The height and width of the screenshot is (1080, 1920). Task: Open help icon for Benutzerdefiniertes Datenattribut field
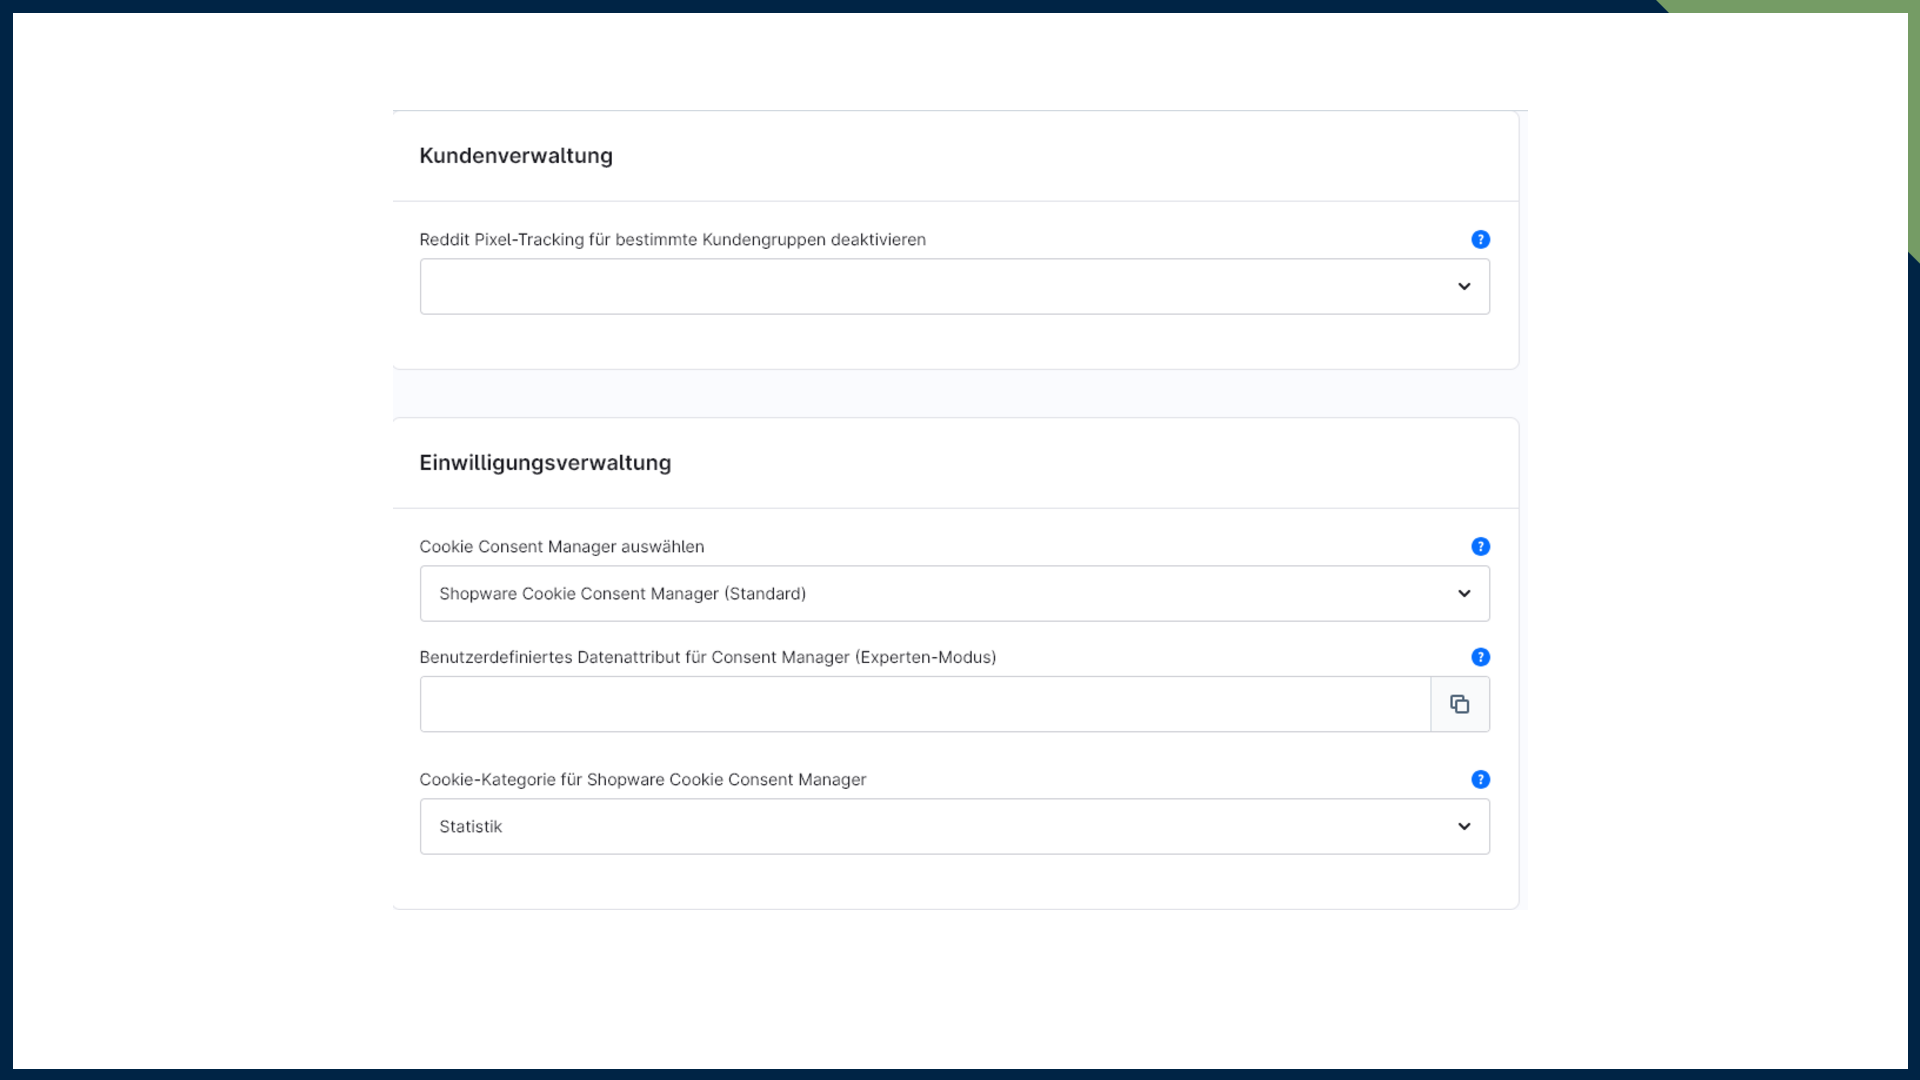click(x=1480, y=657)
